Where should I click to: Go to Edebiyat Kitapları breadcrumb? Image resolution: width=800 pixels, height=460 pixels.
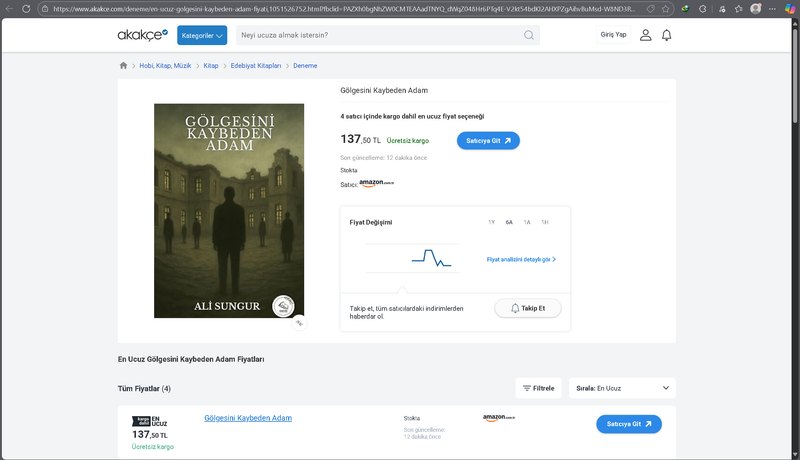pos(255,65)
